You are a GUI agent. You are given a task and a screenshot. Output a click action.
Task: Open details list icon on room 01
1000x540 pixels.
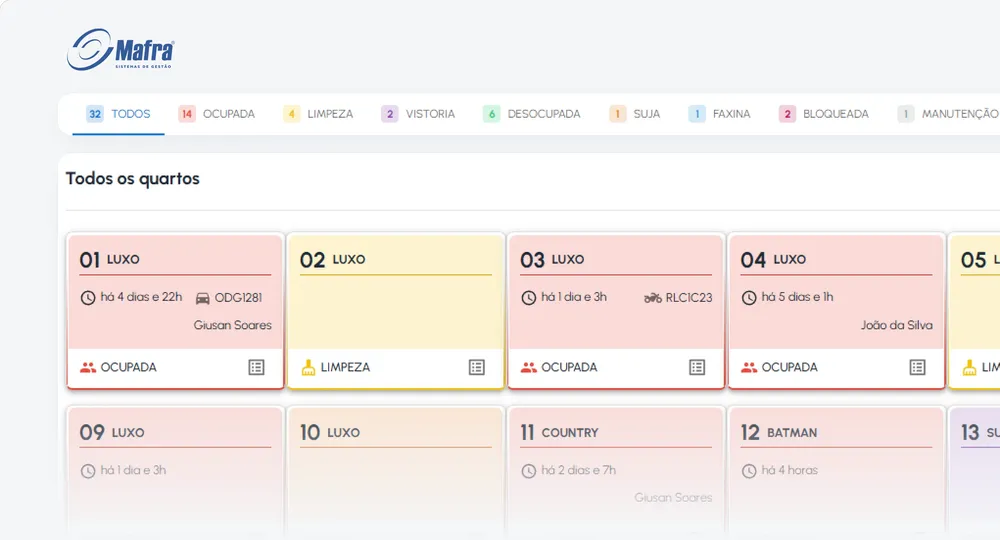coord(256,367)
